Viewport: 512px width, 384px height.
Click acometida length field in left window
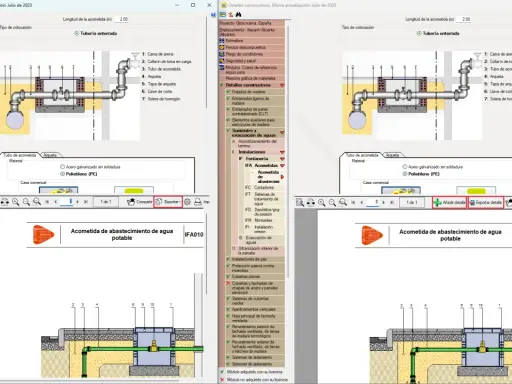122,19
